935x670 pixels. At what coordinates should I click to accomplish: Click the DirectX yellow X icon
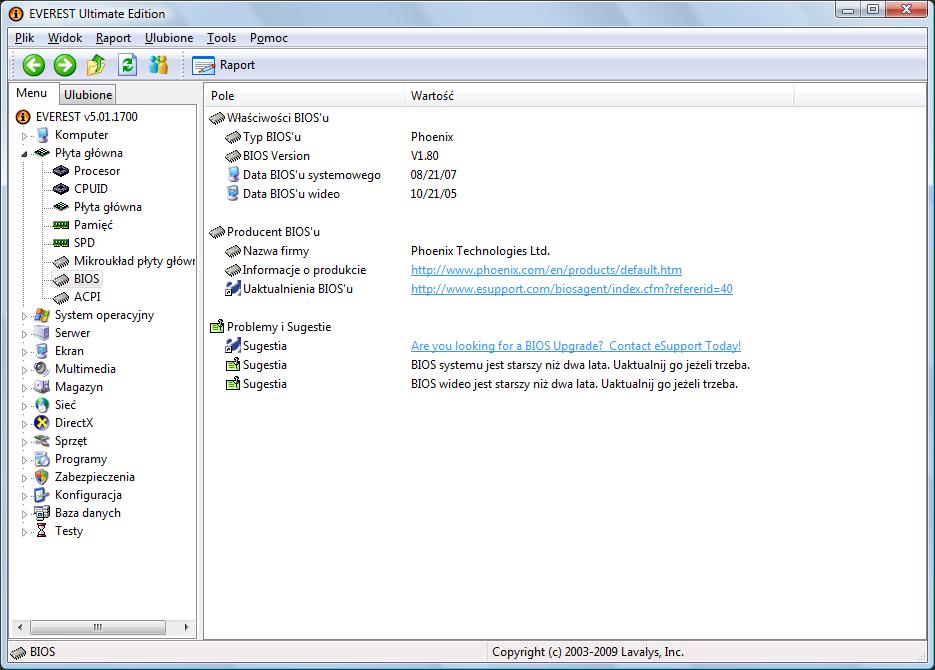point(42,423)
